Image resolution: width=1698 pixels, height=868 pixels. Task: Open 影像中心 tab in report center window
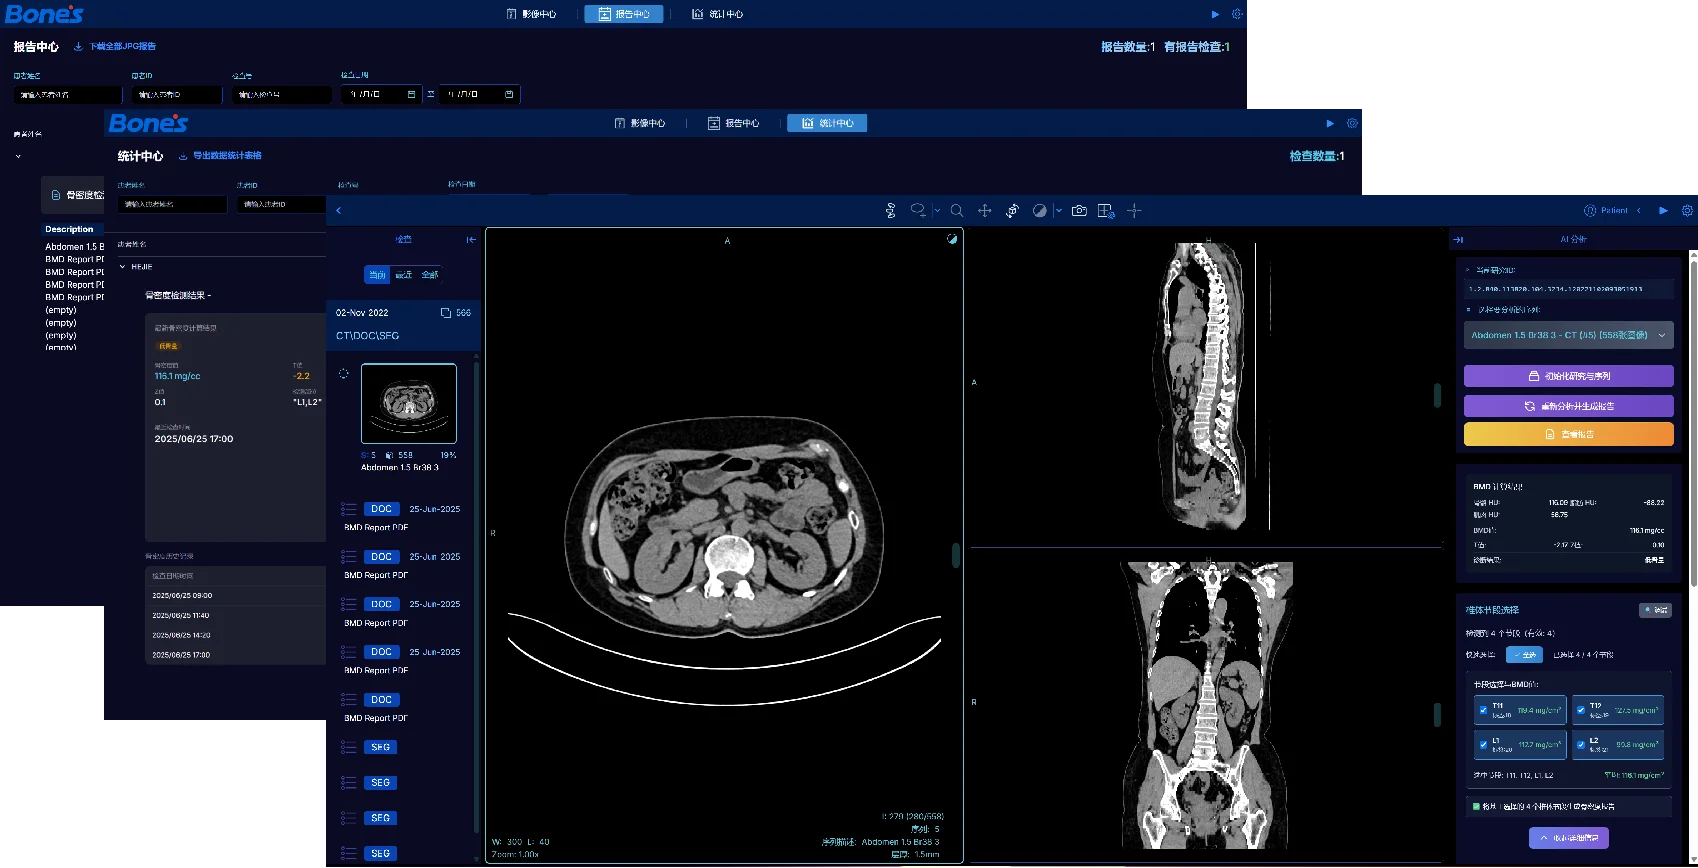pos(531,14)
